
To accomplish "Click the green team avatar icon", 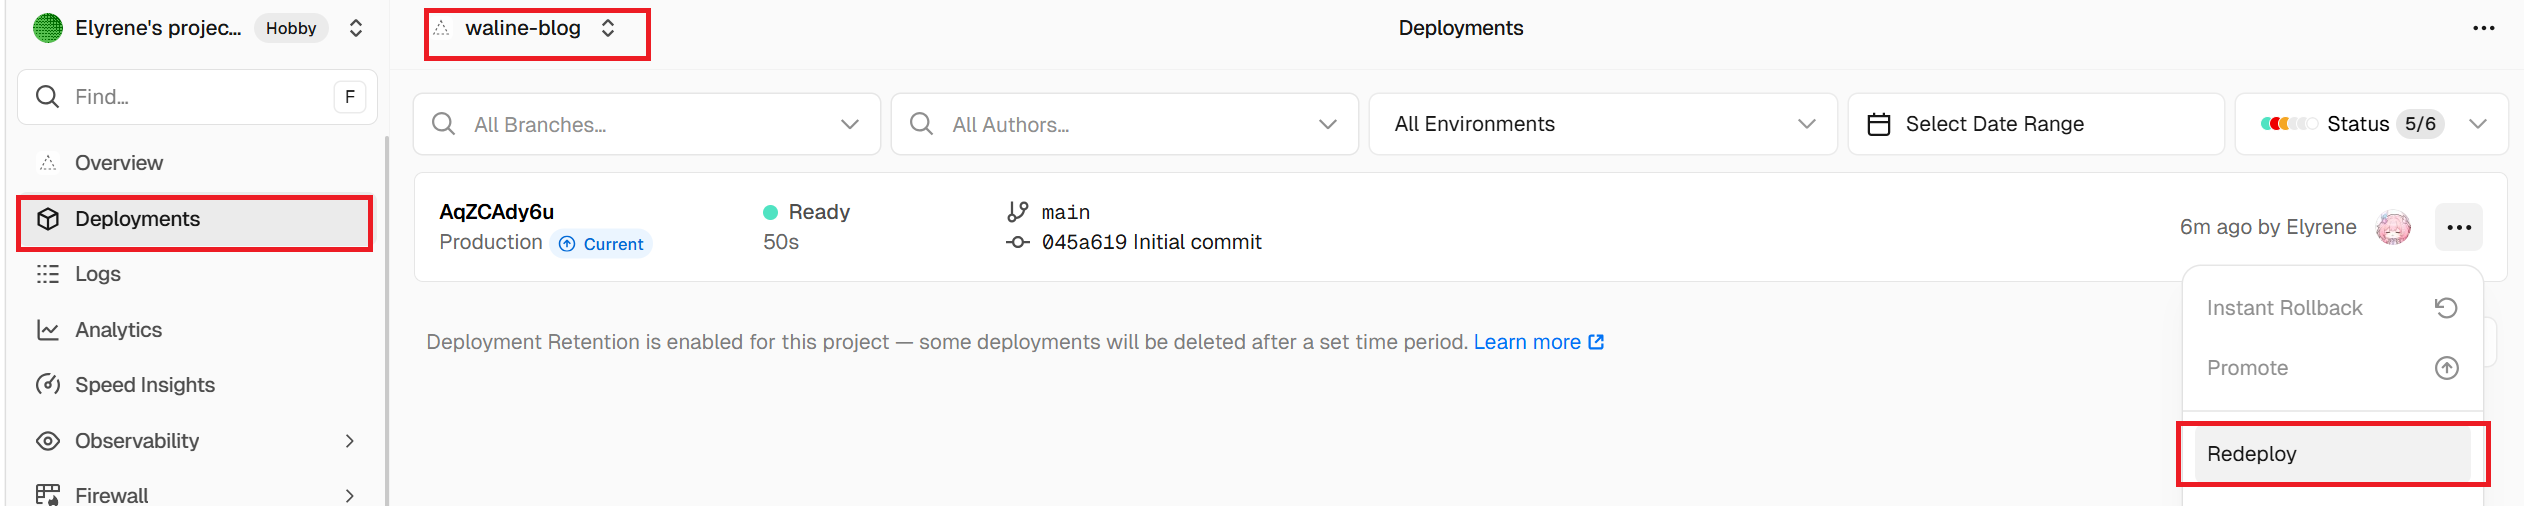I will (x=47, y=28).
